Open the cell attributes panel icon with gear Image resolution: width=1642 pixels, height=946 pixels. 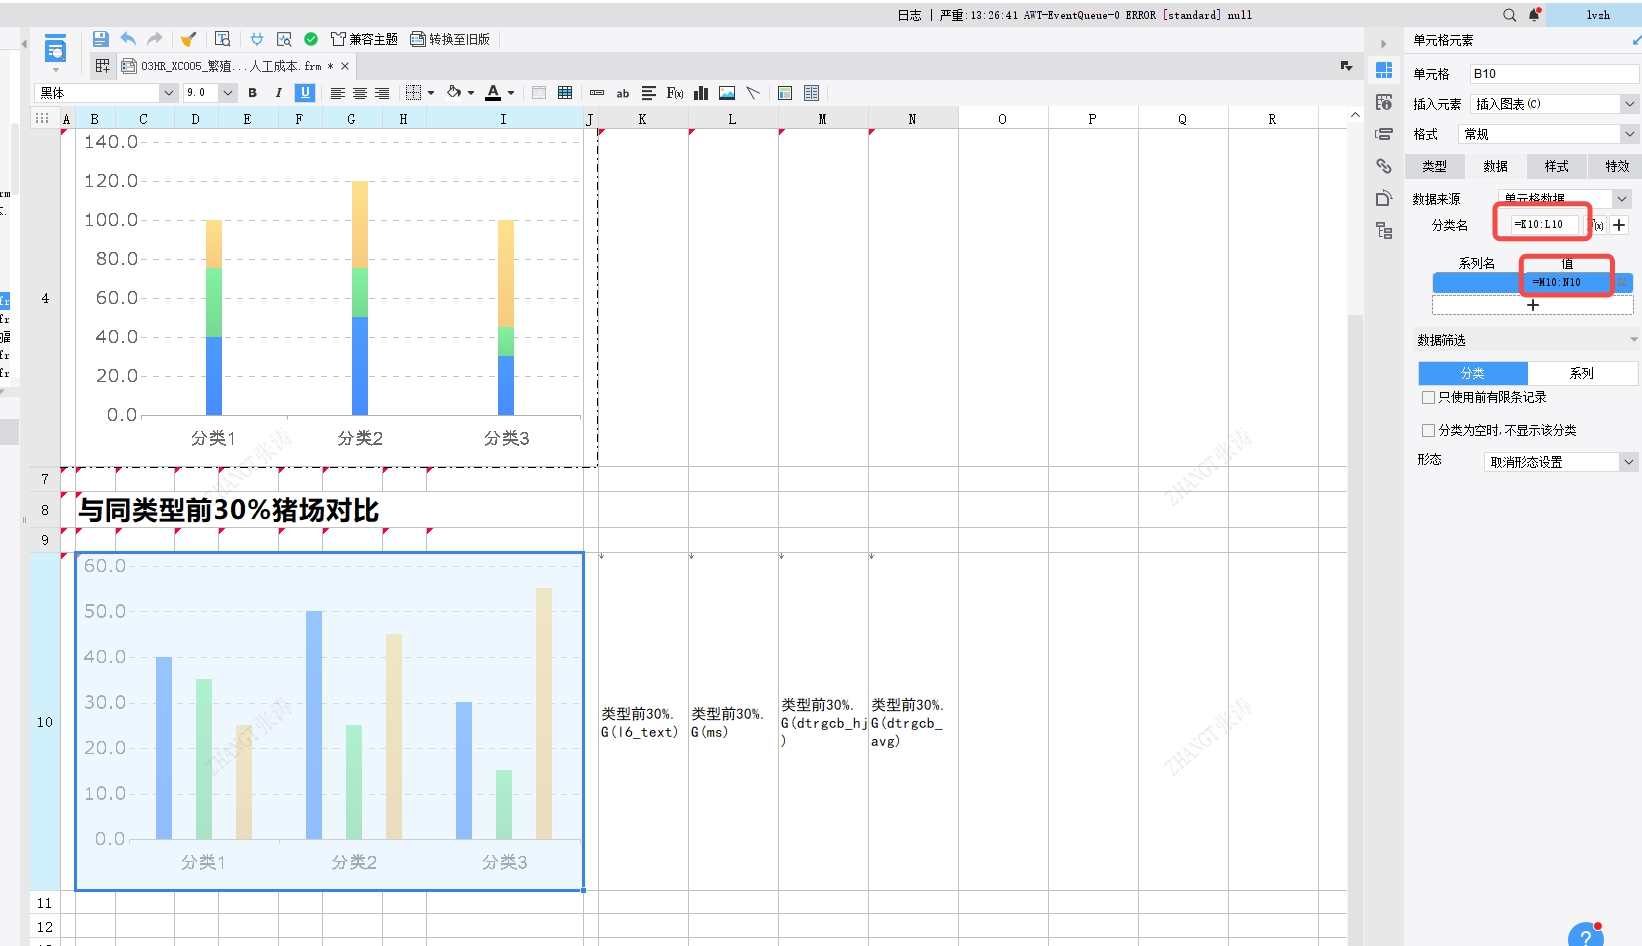[x=1384, y=102]
